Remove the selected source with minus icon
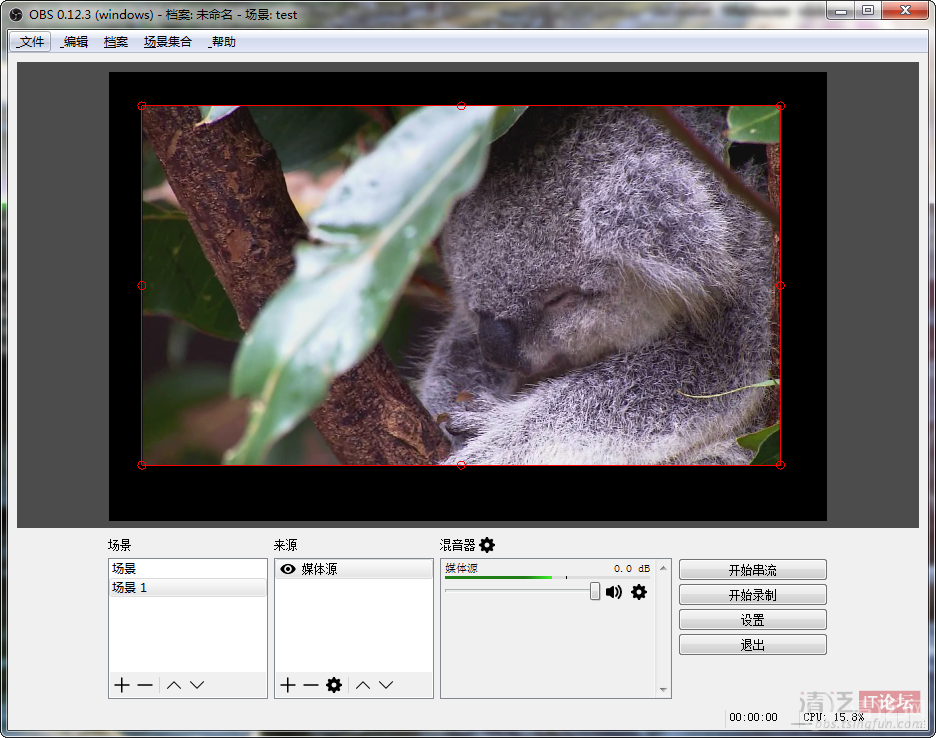936x738 pixels. point(311,685)
